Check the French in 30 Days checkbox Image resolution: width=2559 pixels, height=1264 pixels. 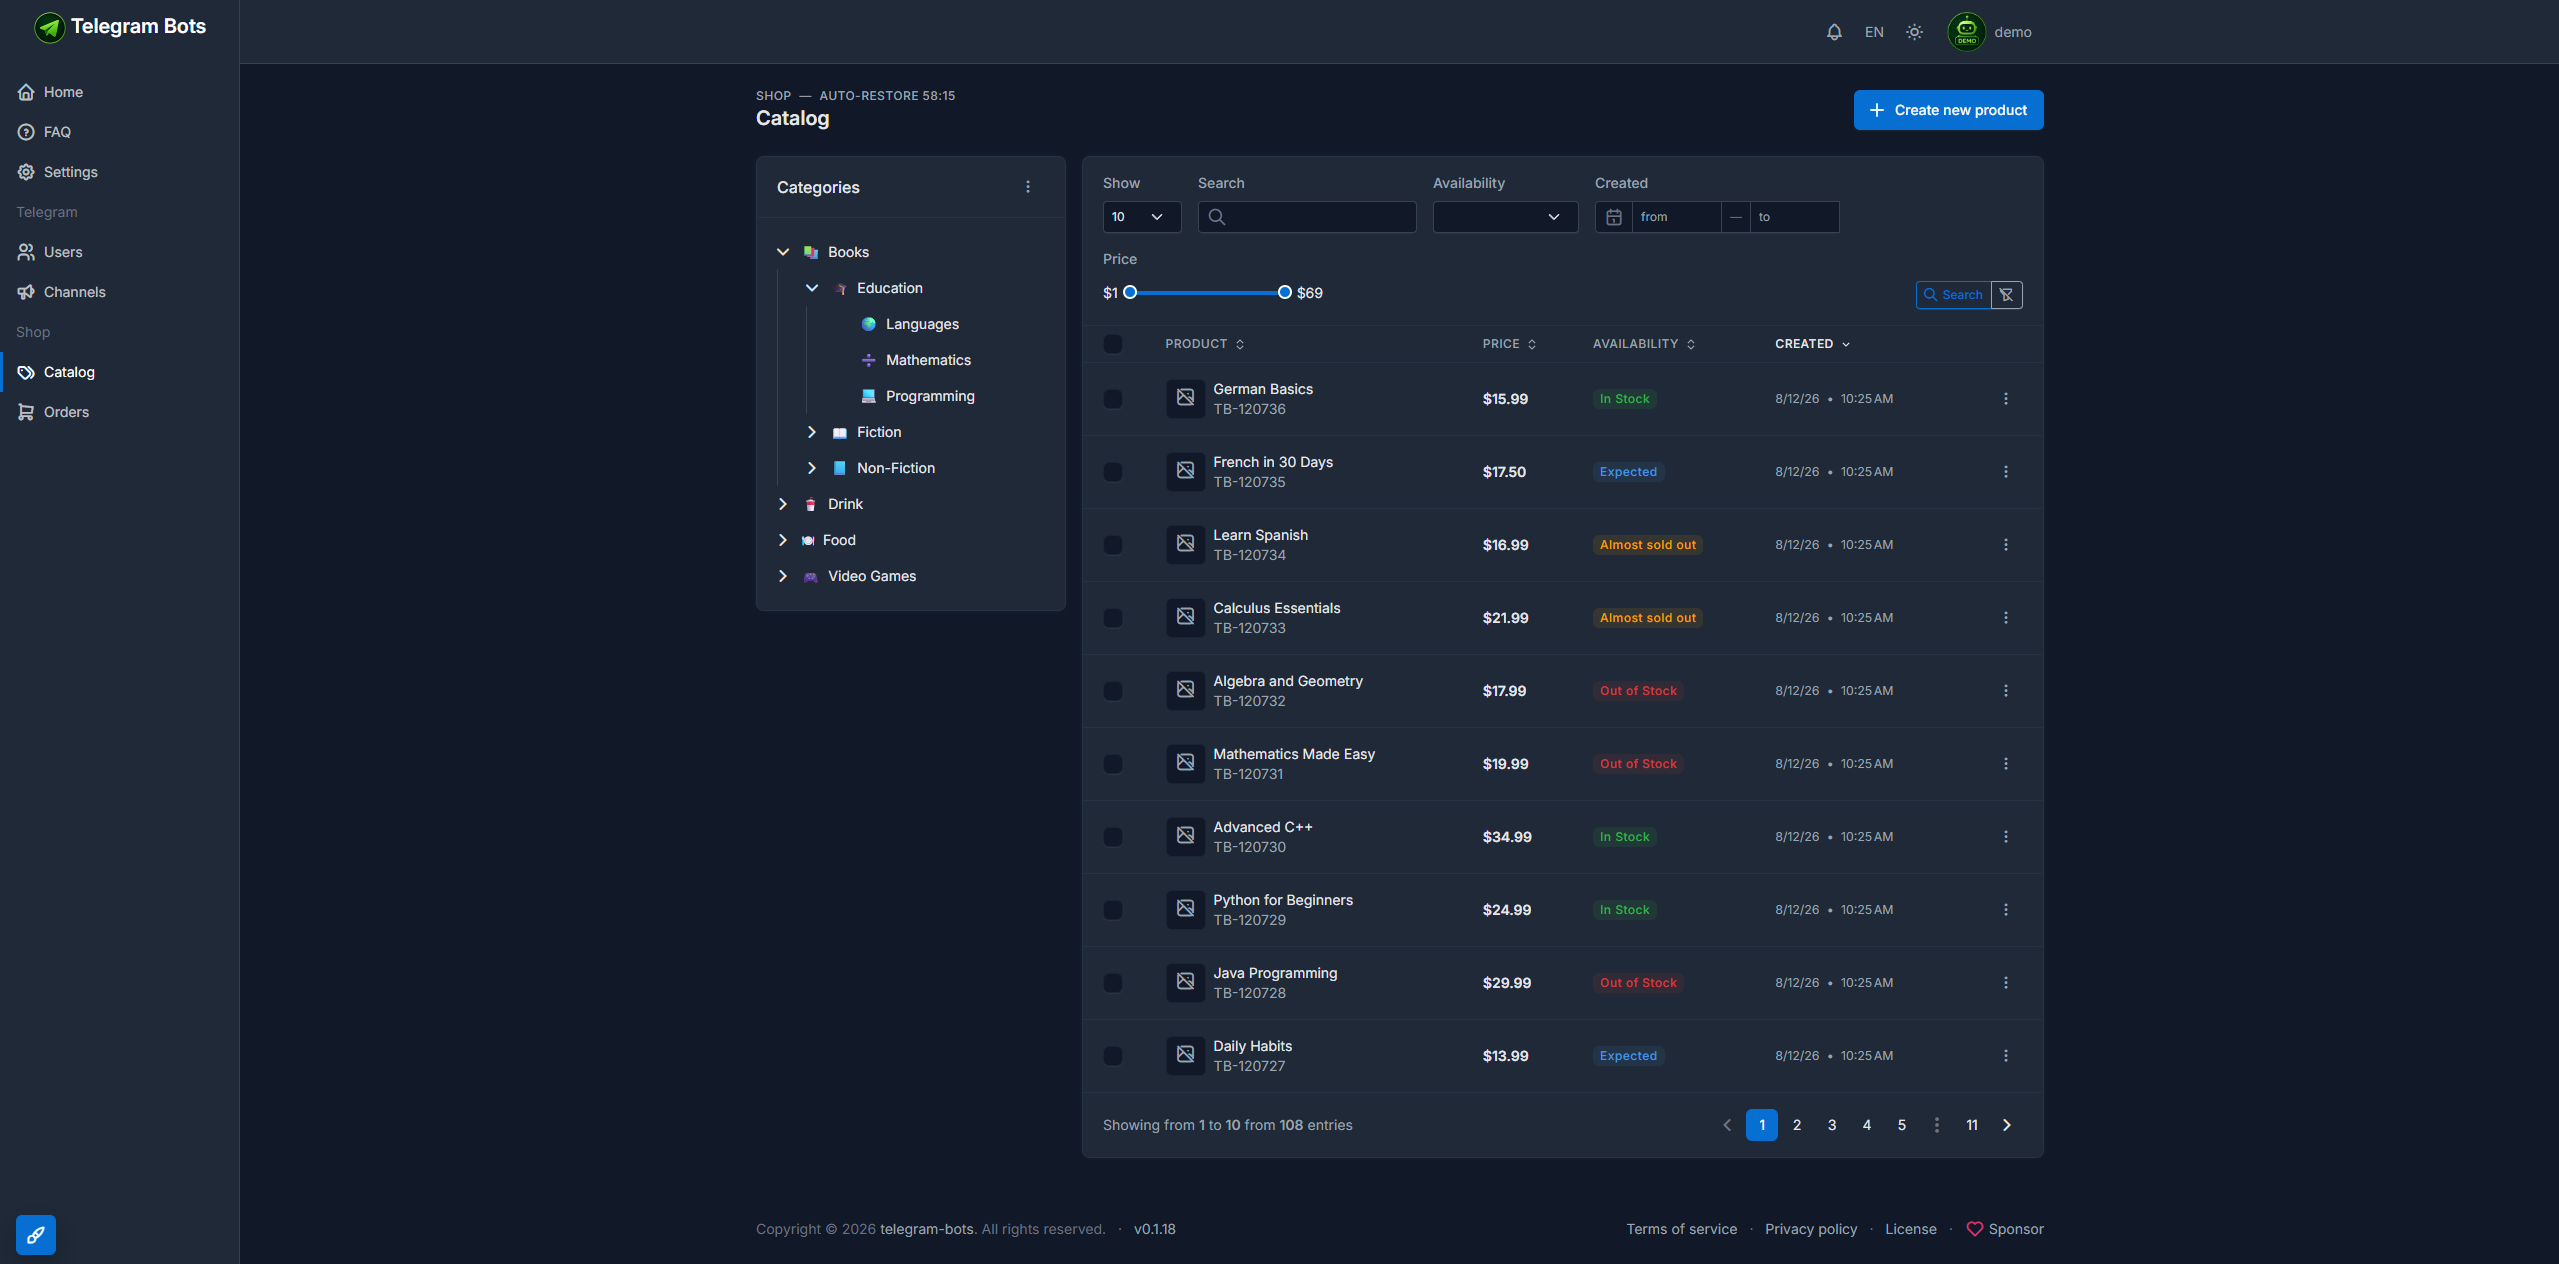pos(1113,472)
